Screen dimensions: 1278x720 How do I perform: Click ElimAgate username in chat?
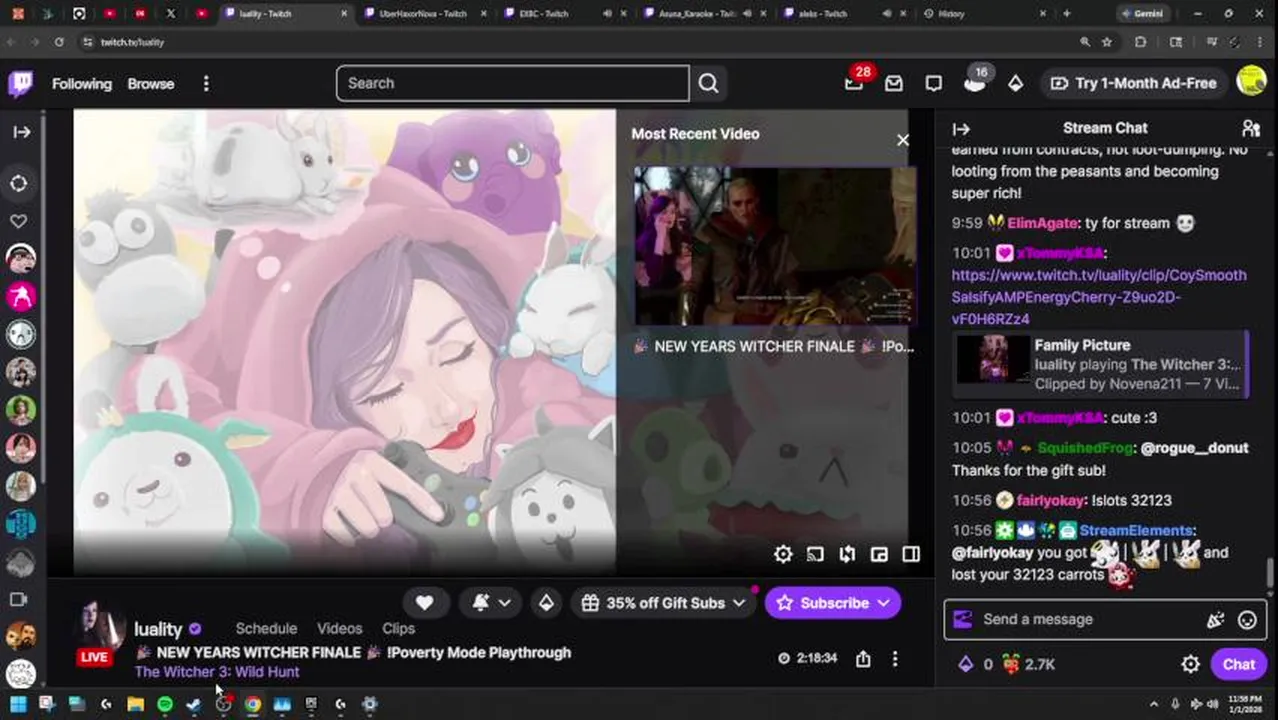pos(1042,223)
